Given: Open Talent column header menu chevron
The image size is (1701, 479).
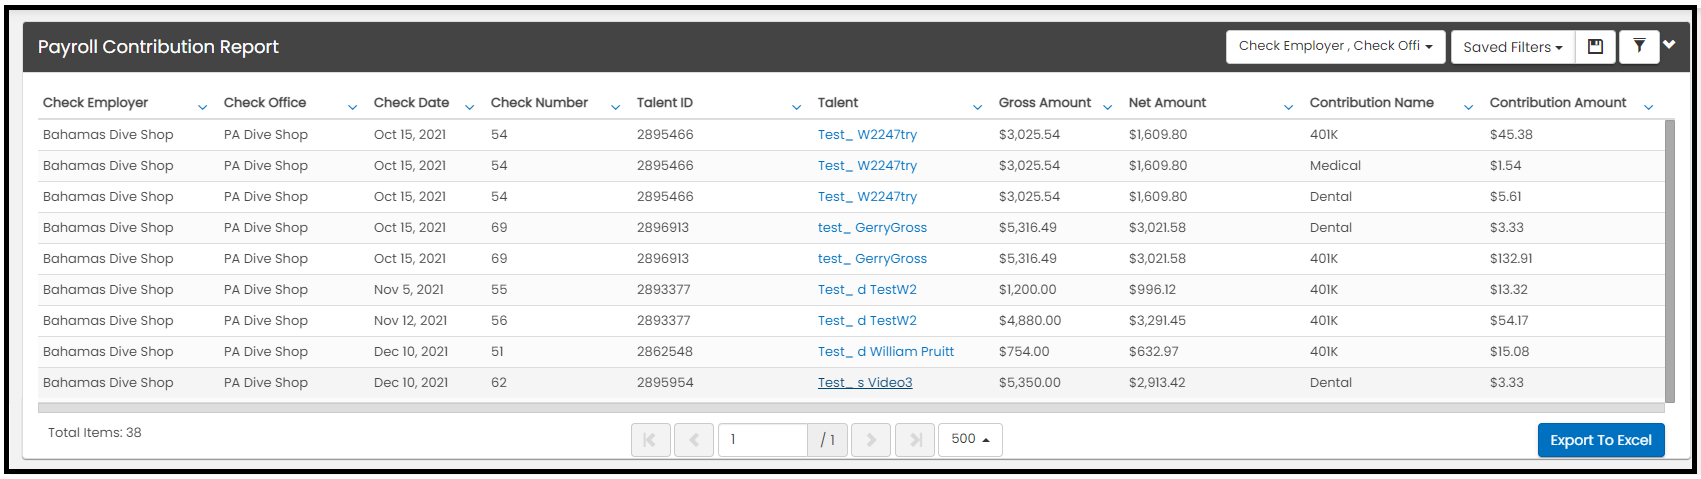Looking at the screenshot, I should [977, 107].
